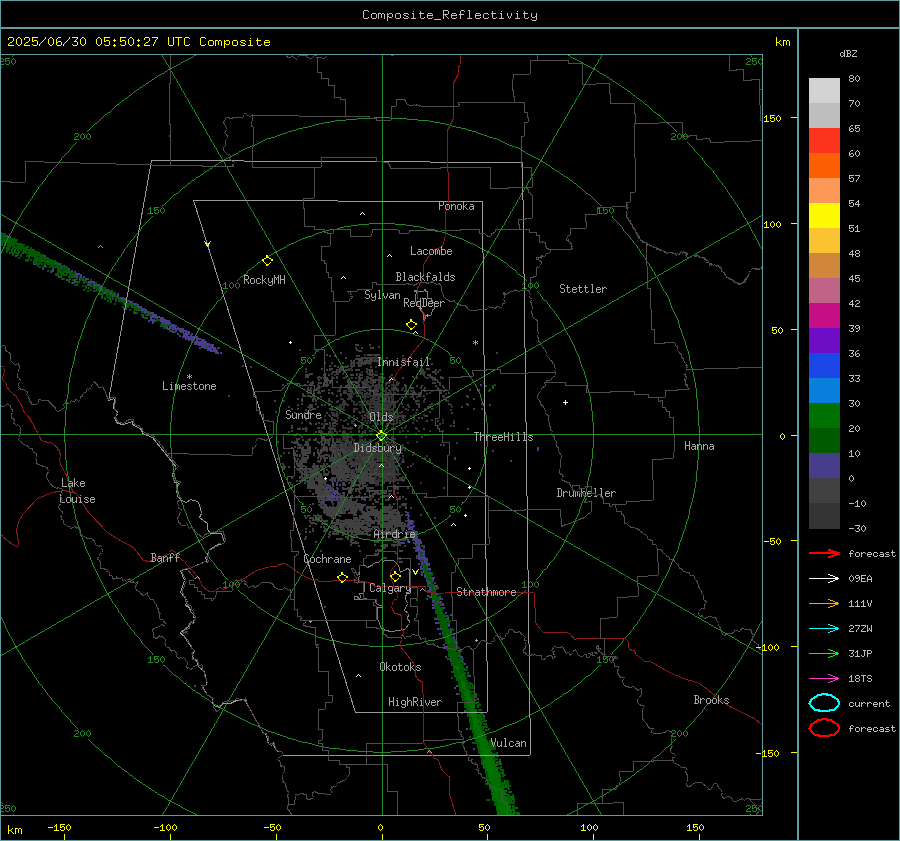Image resolution: width=900 pixels, height=841 pixels.
Task: Click the current legend text
Action: click(x=869, y=703)
